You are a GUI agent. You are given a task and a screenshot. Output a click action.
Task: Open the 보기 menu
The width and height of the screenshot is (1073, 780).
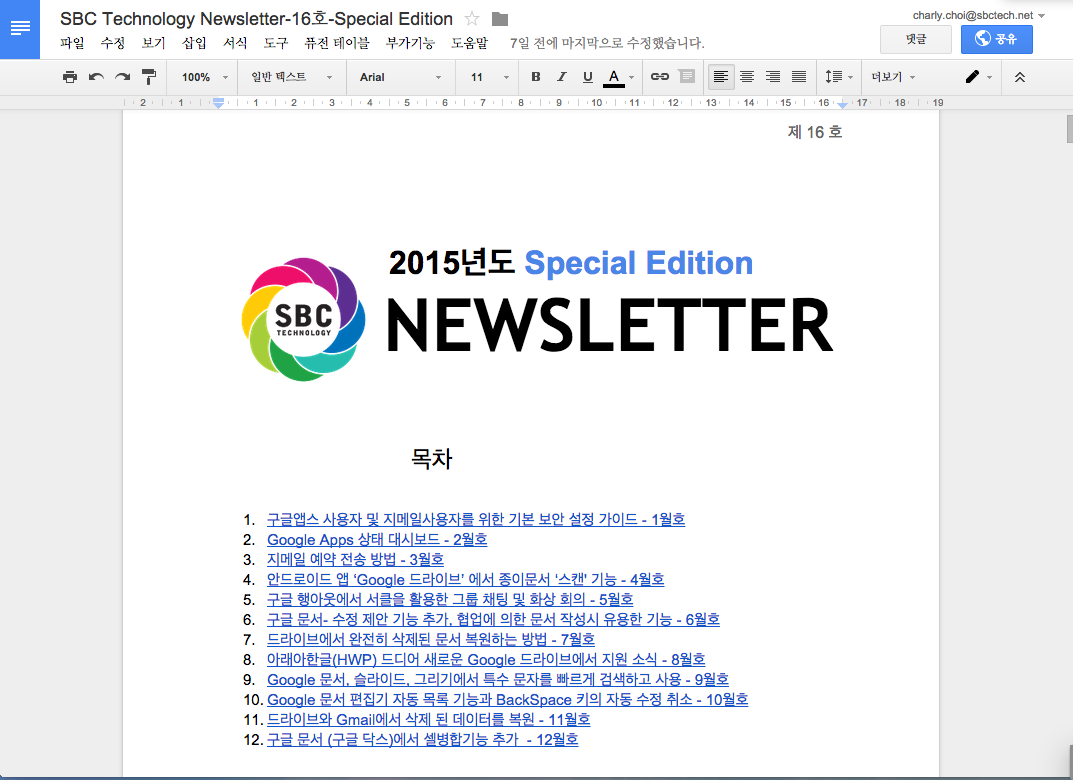pyautogui.click(x=153, y=43)
